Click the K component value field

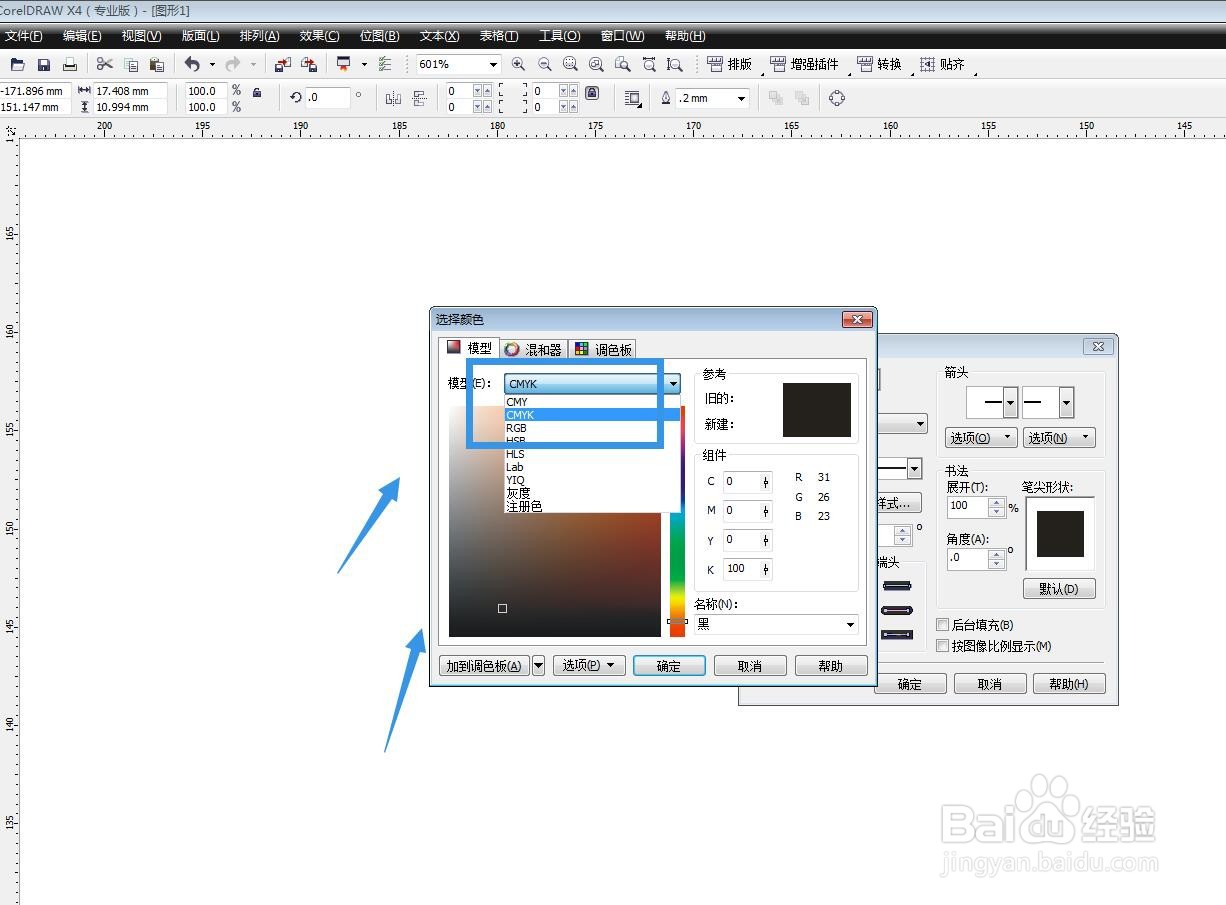[x=741, y=569]
